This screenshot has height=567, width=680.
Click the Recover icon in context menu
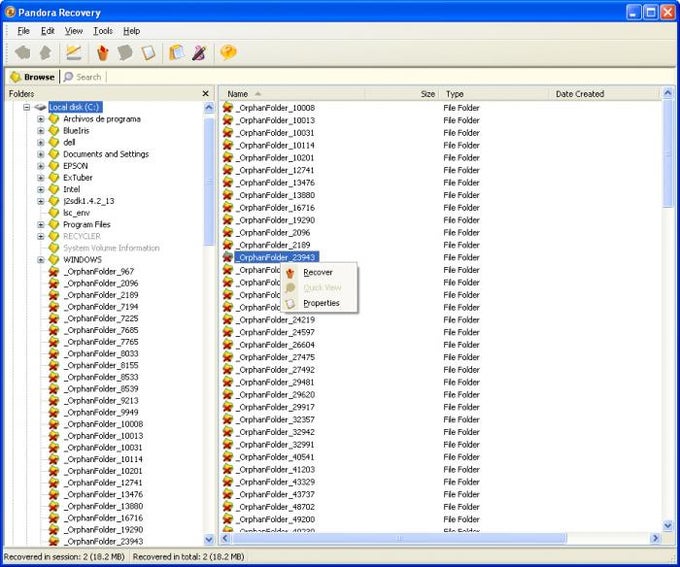click(290, 273)
